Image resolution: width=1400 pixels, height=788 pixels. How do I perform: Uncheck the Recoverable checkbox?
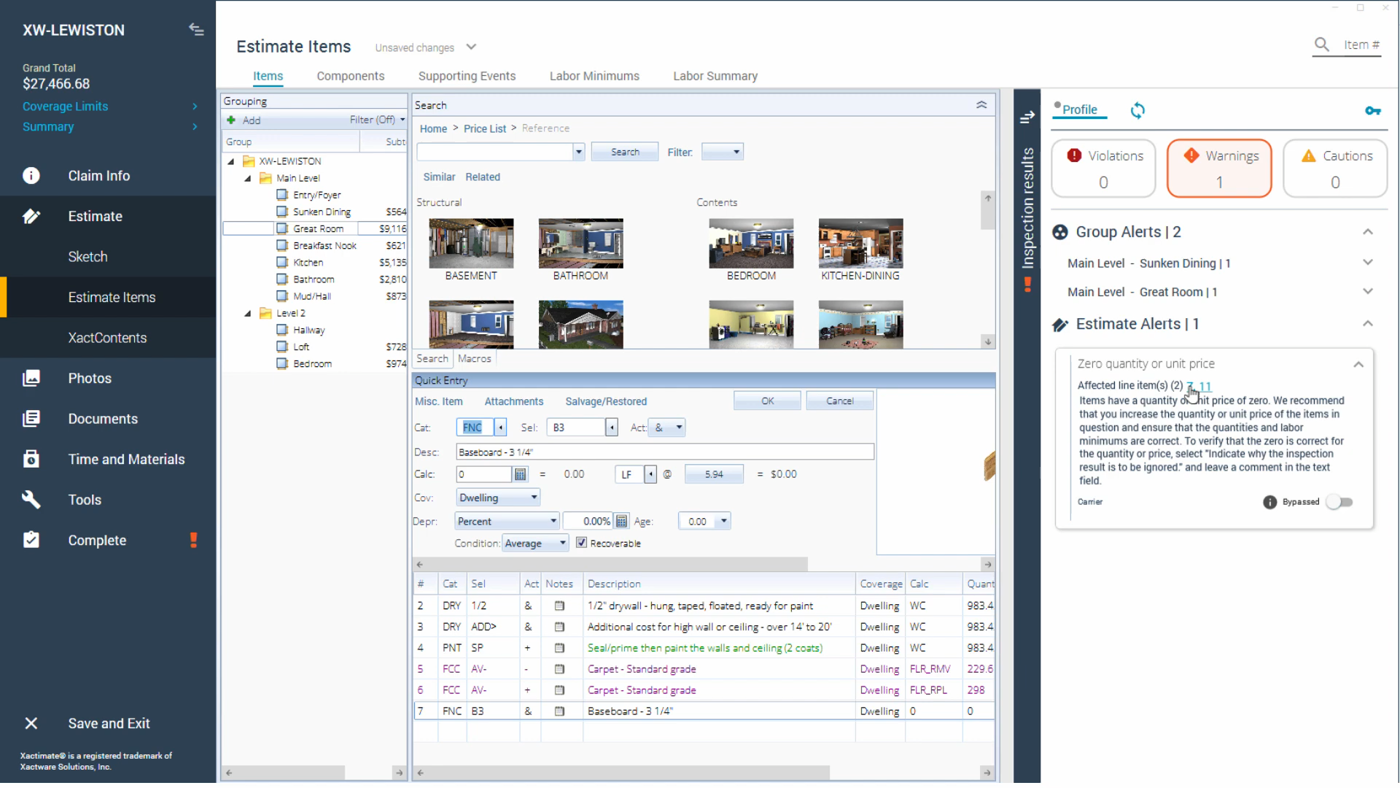coord(581,543)
